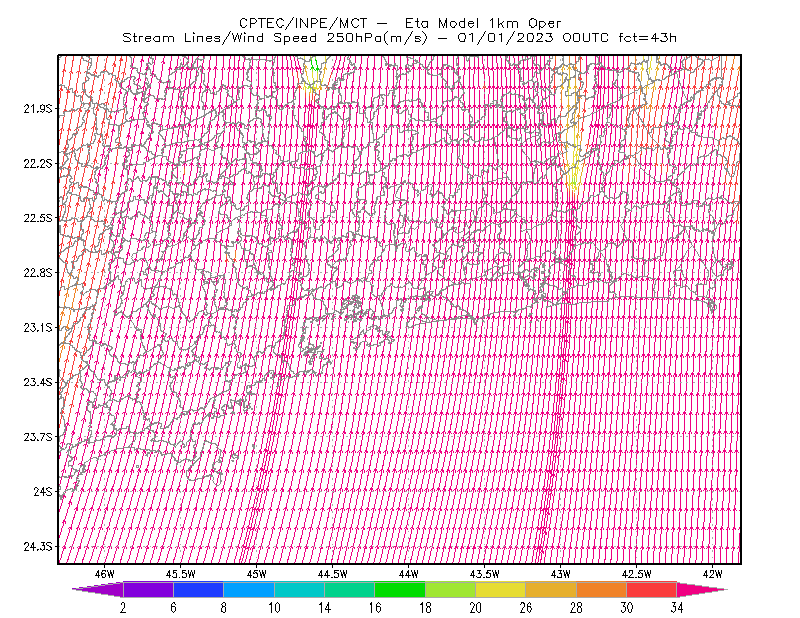Select the orange 28–30 legend segment
The image size is (800, 618).
tap(602, 589)
